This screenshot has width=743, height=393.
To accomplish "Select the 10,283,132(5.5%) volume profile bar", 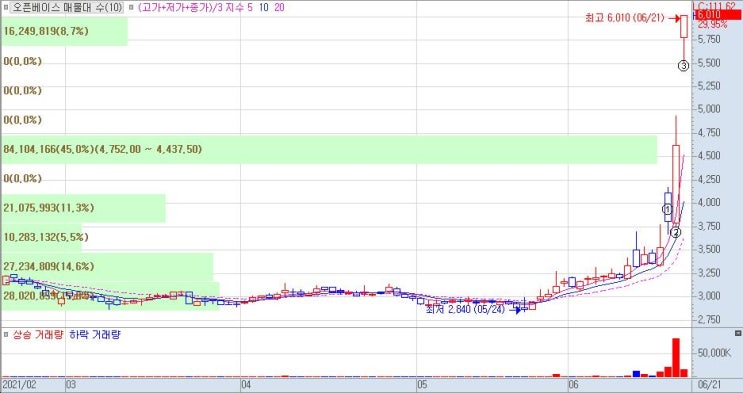I will [x=41, y=237].
